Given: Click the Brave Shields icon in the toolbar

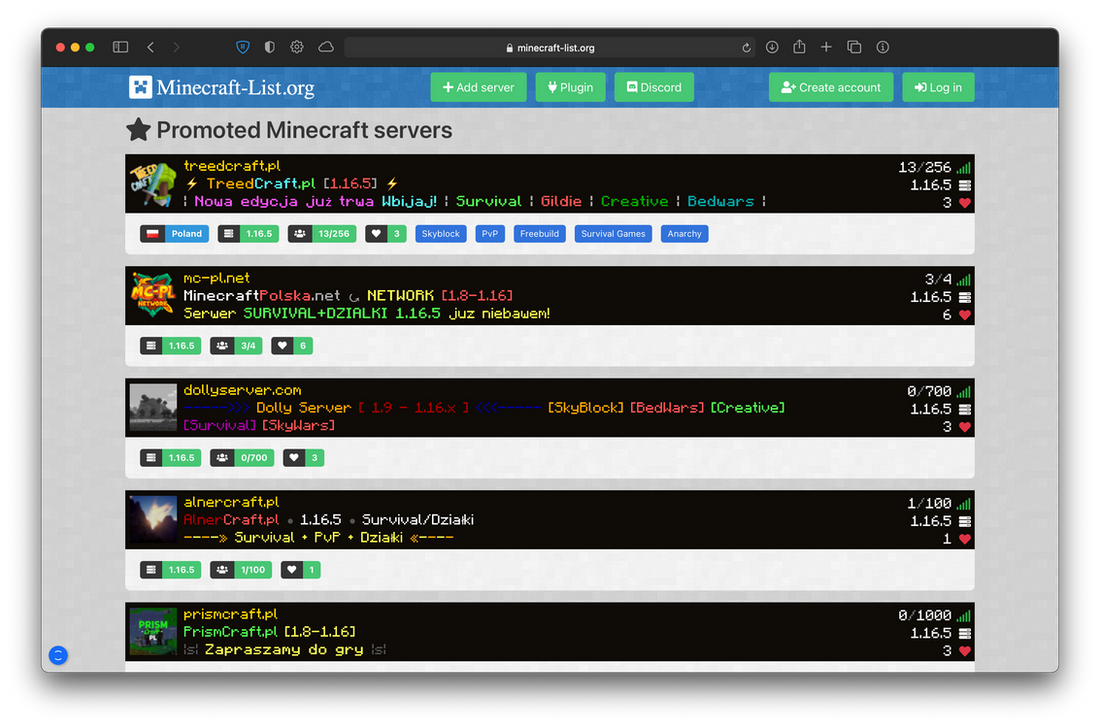Looking at the screenshot, I should 242,46.
